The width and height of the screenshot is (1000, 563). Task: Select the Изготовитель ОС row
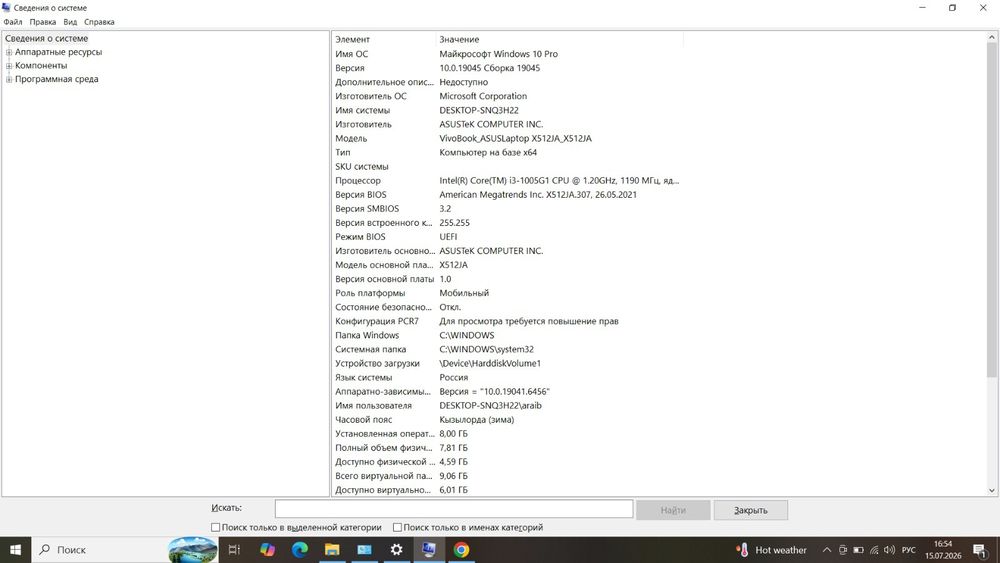point(508,96)
